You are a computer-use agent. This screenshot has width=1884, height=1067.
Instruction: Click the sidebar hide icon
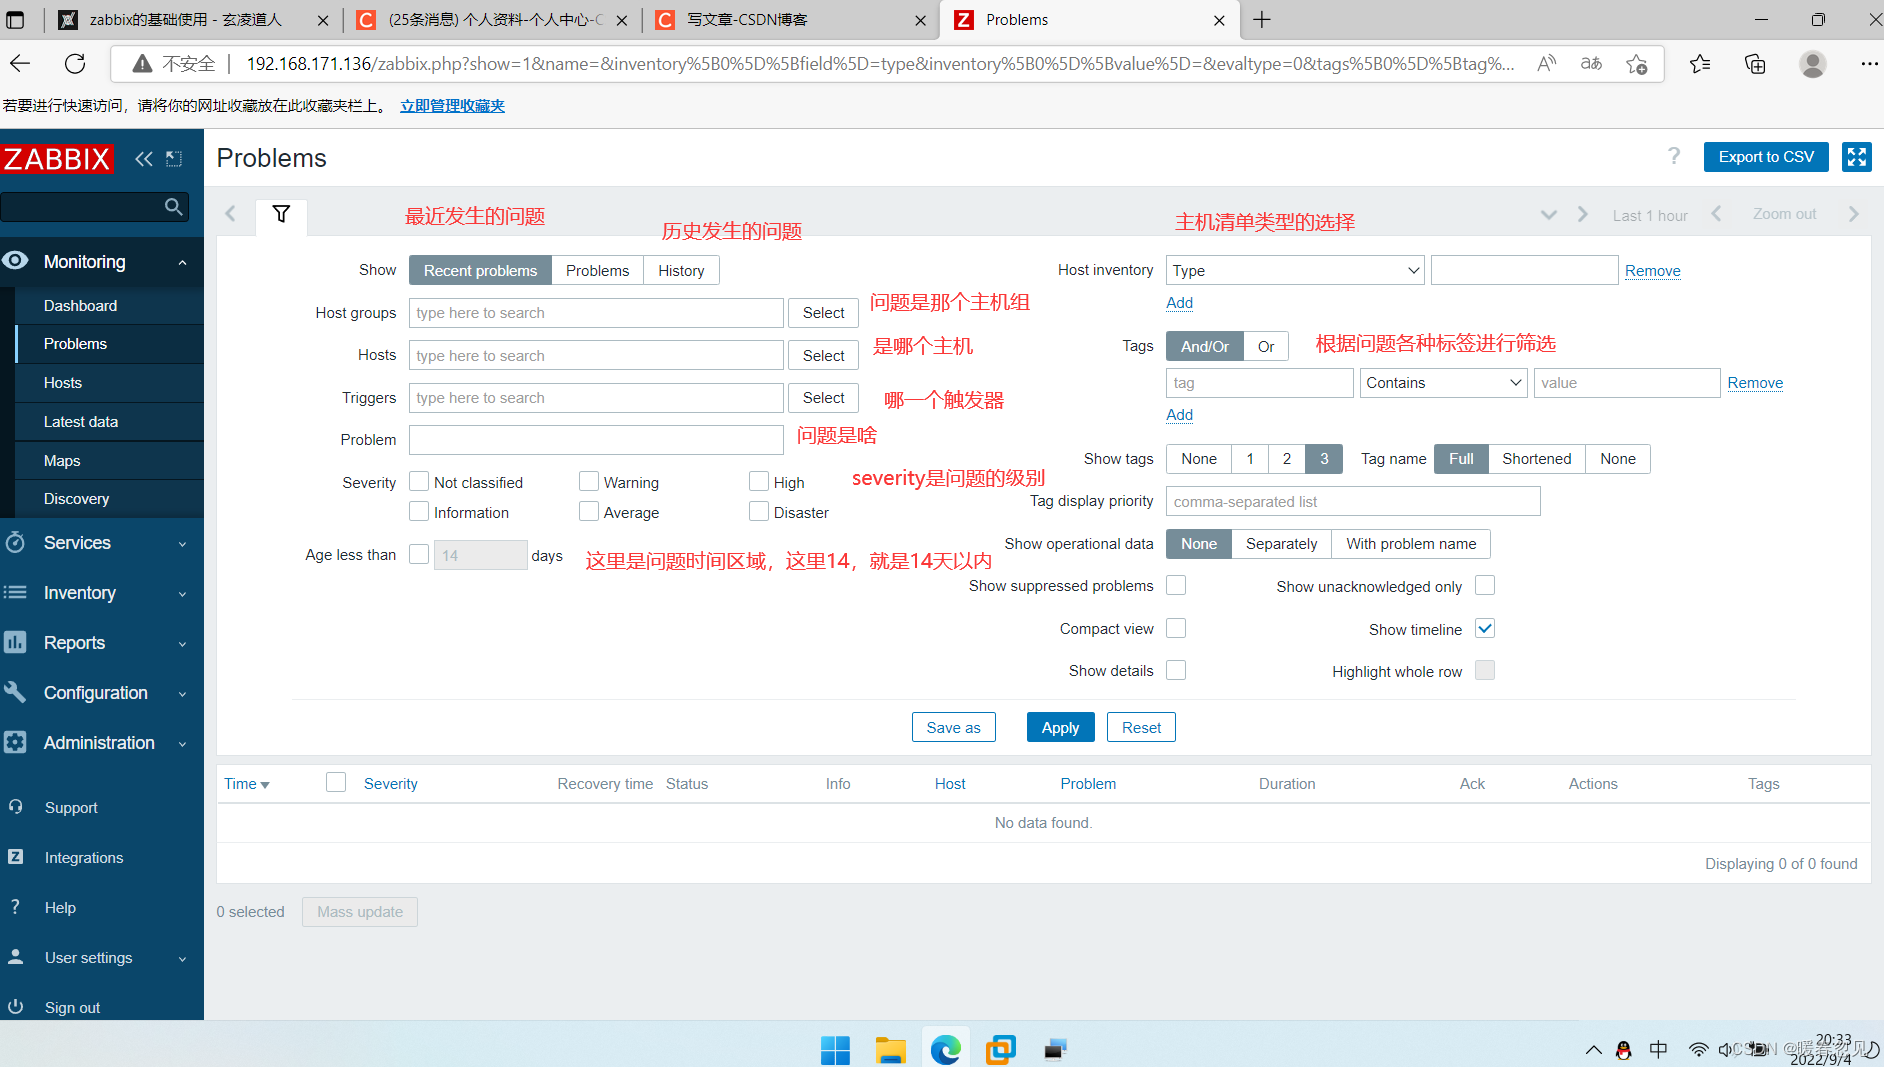click(174, 158)
